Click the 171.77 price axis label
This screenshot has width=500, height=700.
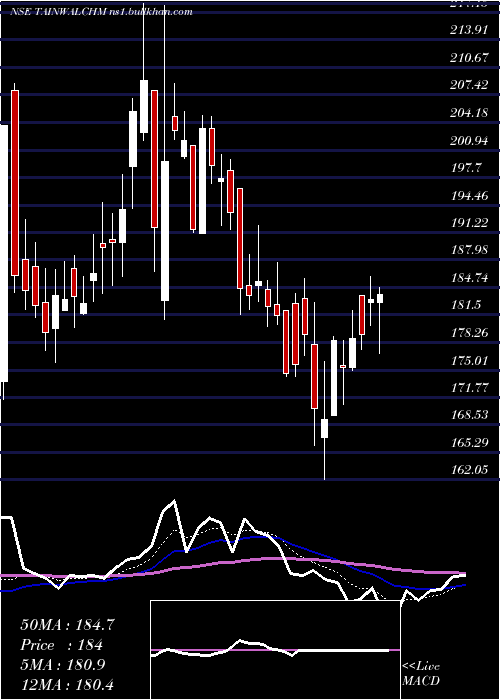coord(469,388)
